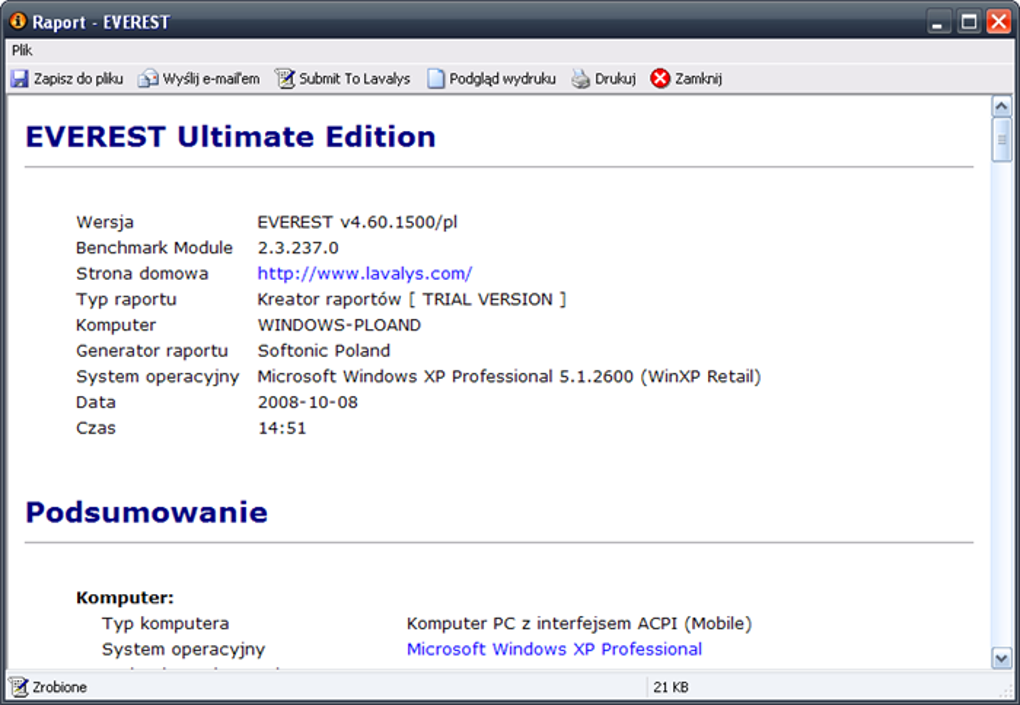The height and width of the screenshot is (705, 1020).
Task: Follow the Microsoft Windows XP Professional link
Action: click(x=554, y=649)
